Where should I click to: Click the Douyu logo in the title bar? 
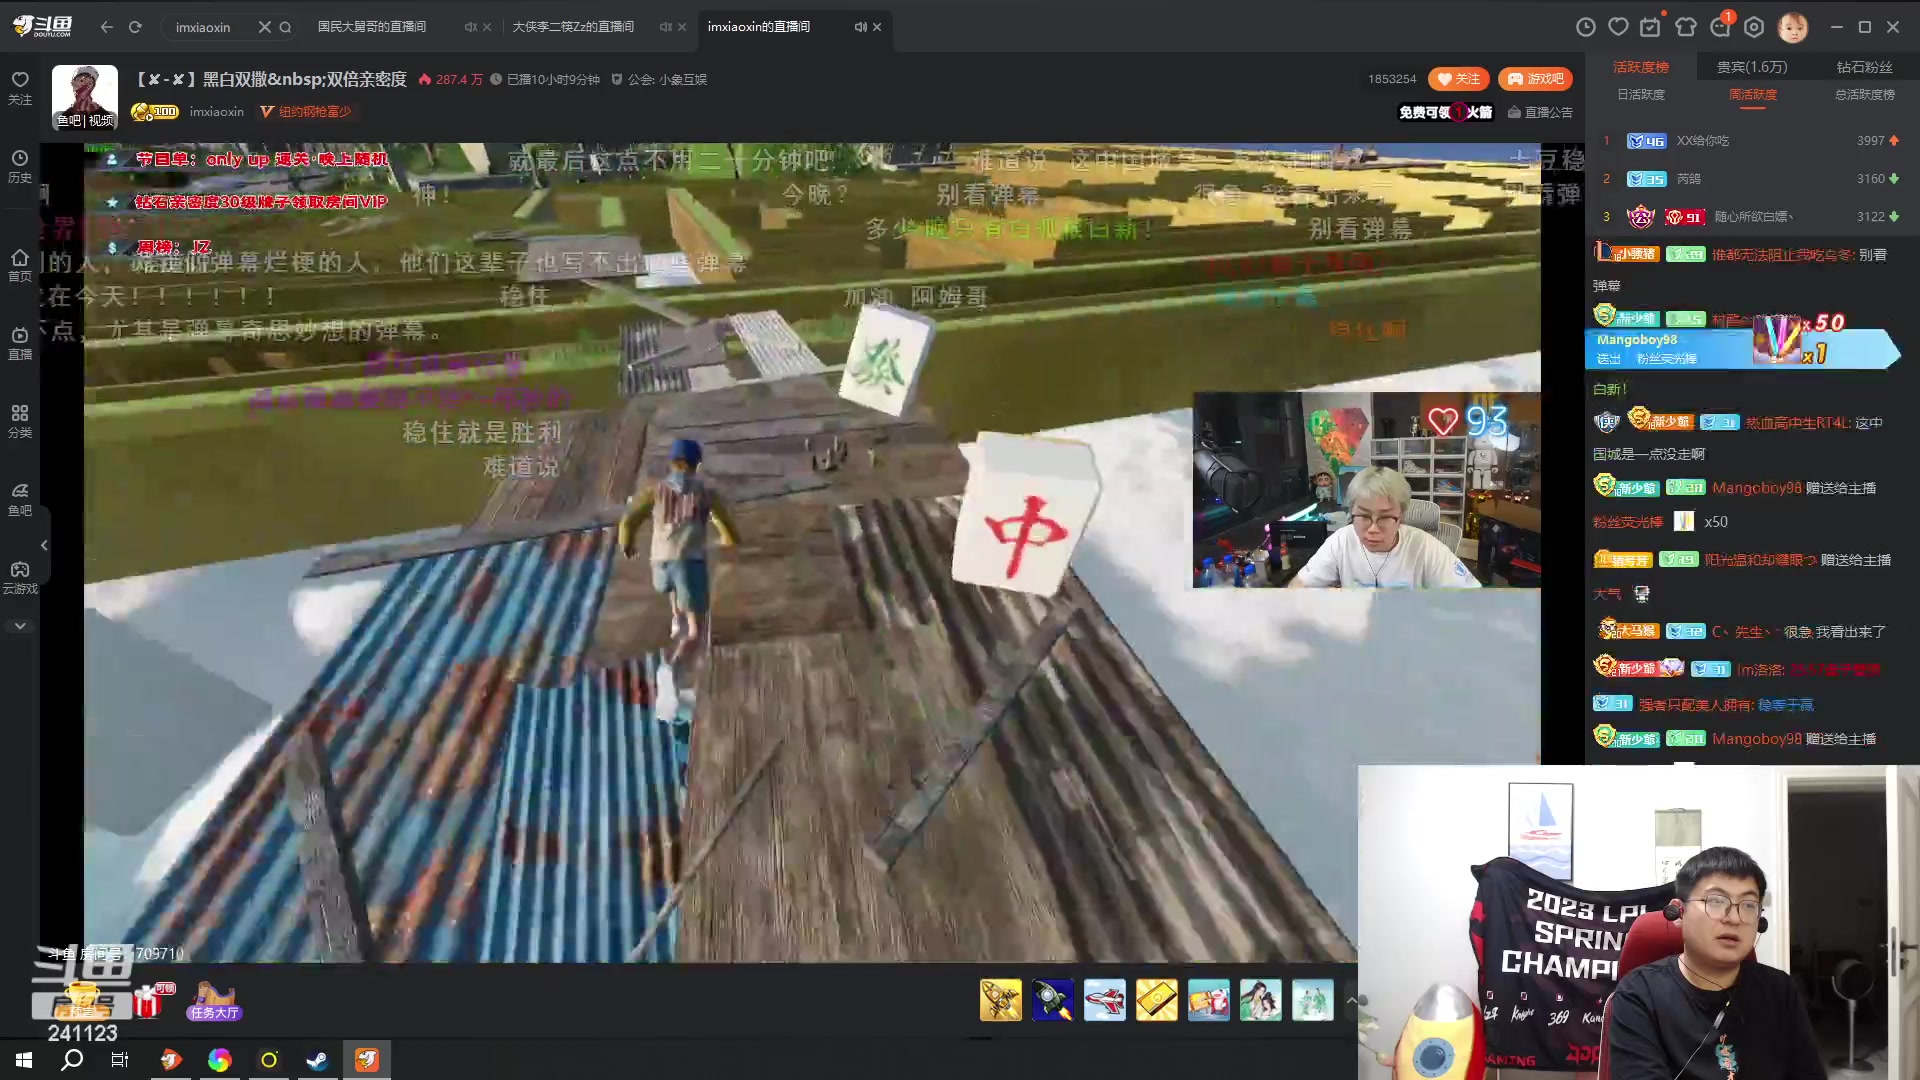[42, 26]
